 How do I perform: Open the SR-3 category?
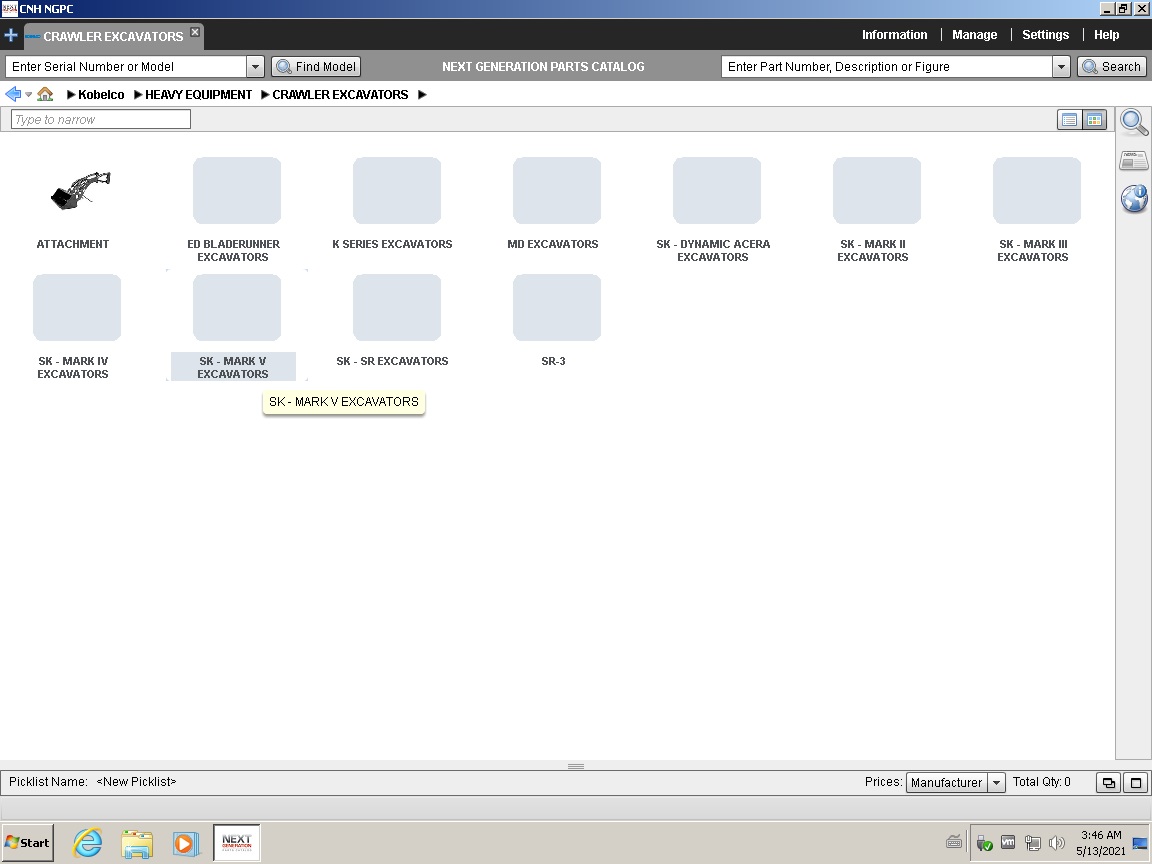point(557,308)
